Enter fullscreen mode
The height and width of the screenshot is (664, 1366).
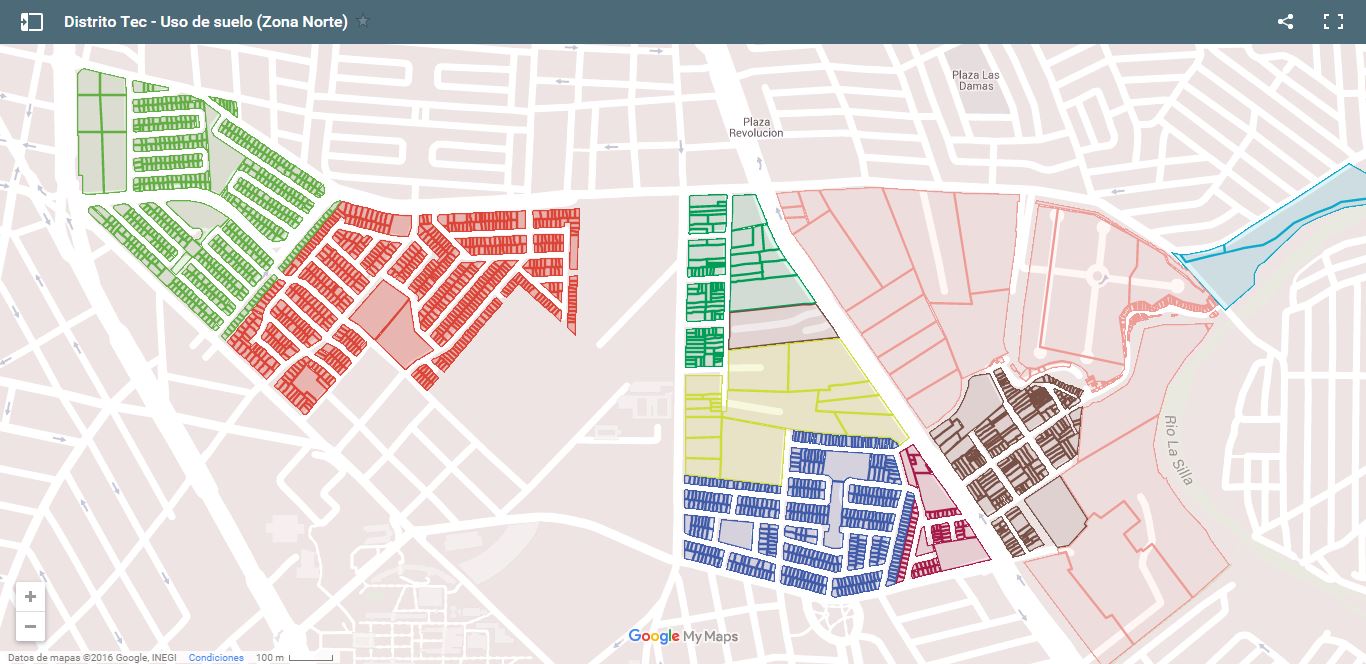1334,21
